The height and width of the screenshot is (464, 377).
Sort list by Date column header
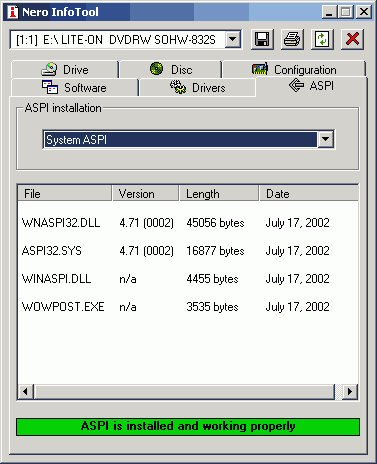309,194
